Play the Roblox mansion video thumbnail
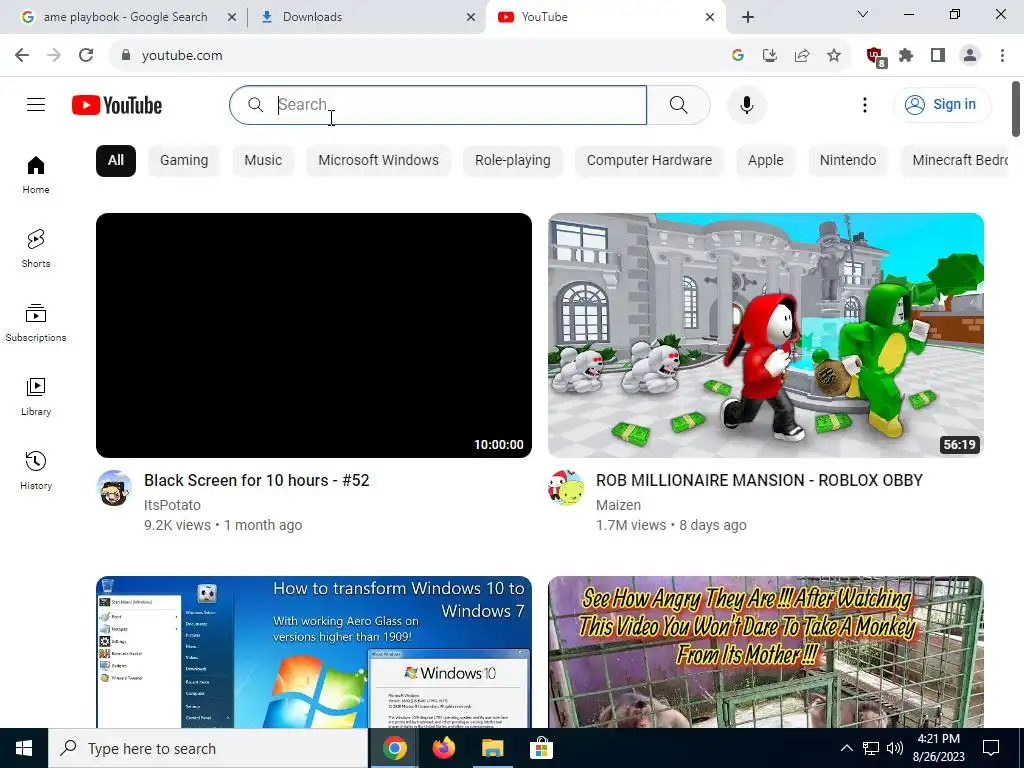The height and width of the screenshot is (768, 1024). click(765, 335)
